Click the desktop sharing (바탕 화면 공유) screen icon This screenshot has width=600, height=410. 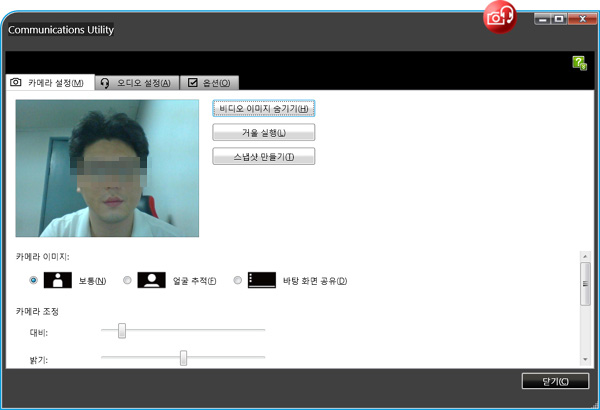point(262,280)
